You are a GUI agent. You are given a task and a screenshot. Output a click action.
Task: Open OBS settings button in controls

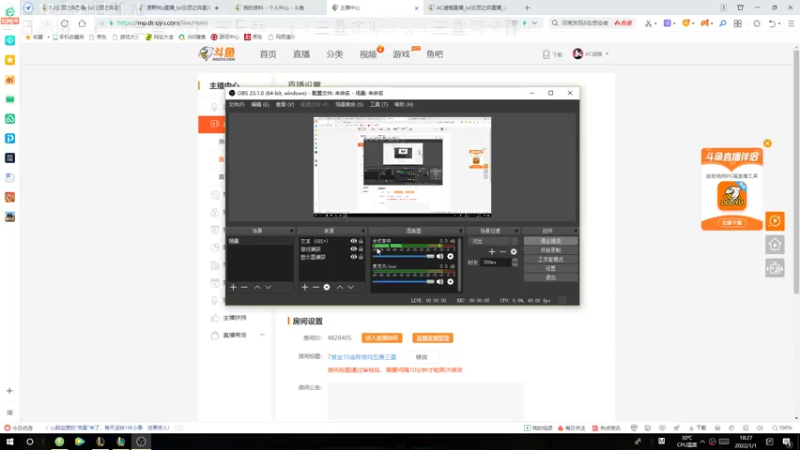(551, 268)
